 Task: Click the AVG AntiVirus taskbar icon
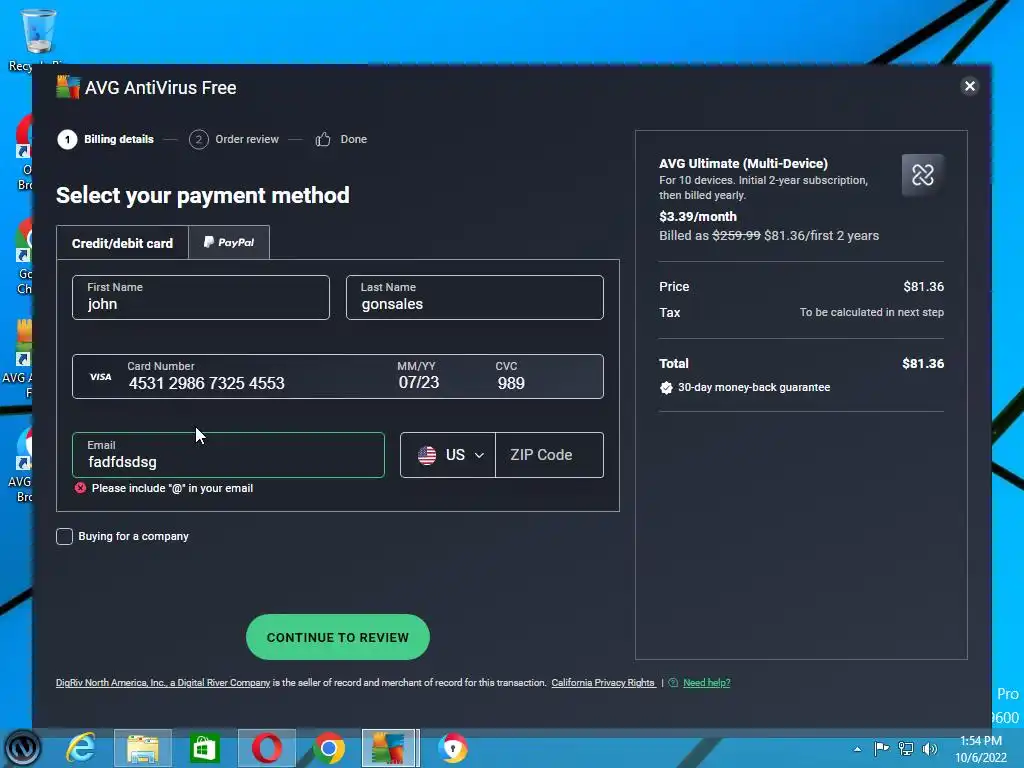coord(389,748)
